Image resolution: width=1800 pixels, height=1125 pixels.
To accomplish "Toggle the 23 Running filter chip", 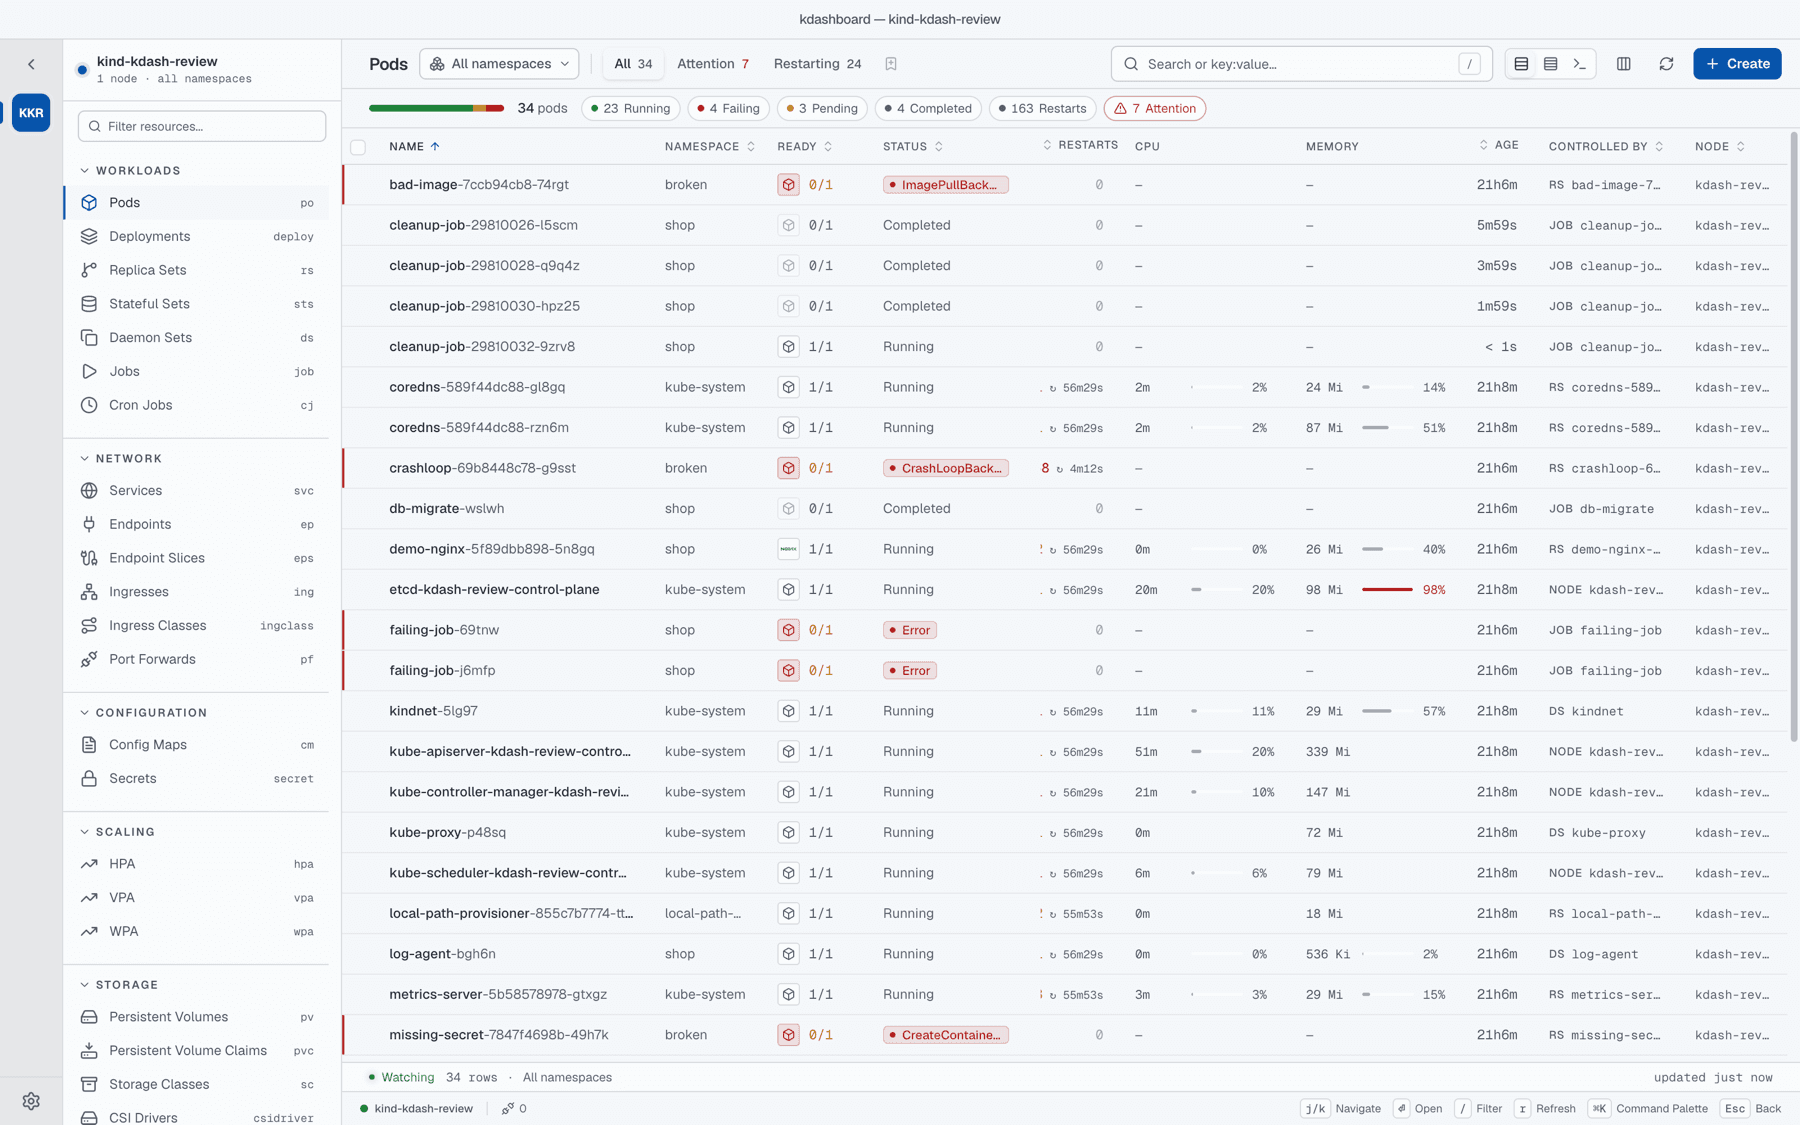I will coord(631,108).
